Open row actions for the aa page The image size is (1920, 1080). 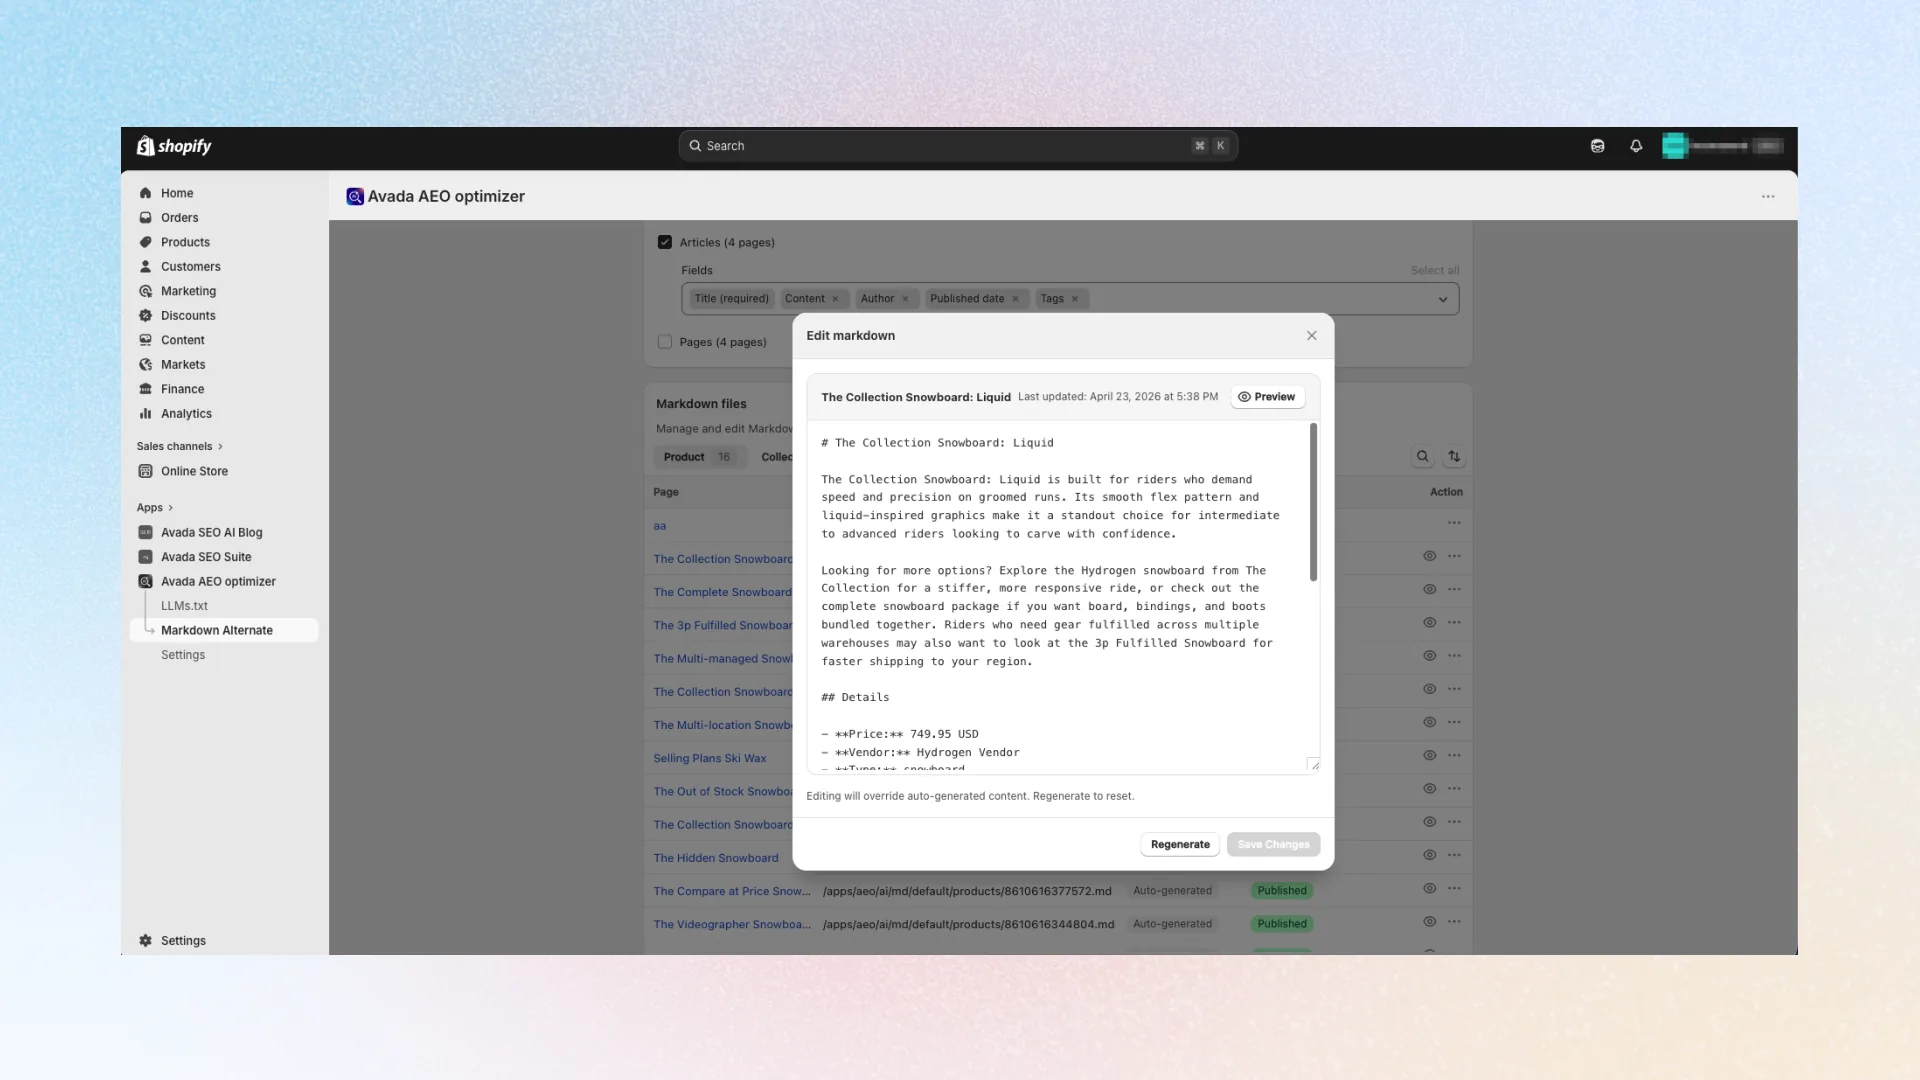click(x=1454, y=523)
